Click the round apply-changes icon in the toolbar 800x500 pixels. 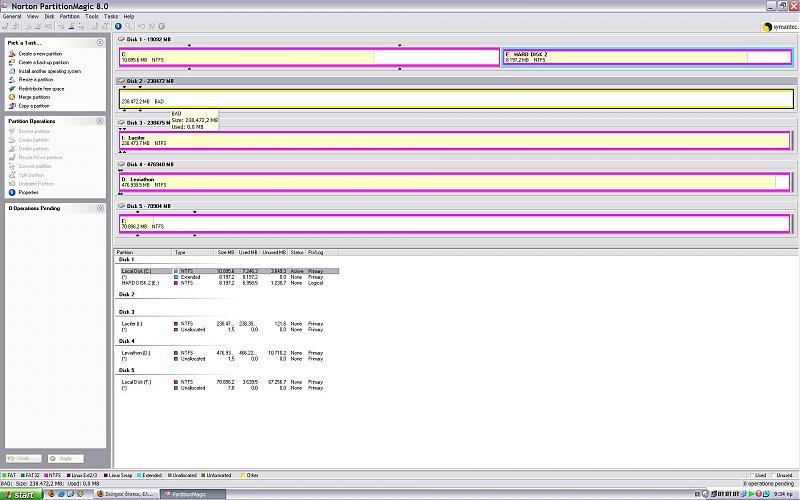(x=162, y=26)
